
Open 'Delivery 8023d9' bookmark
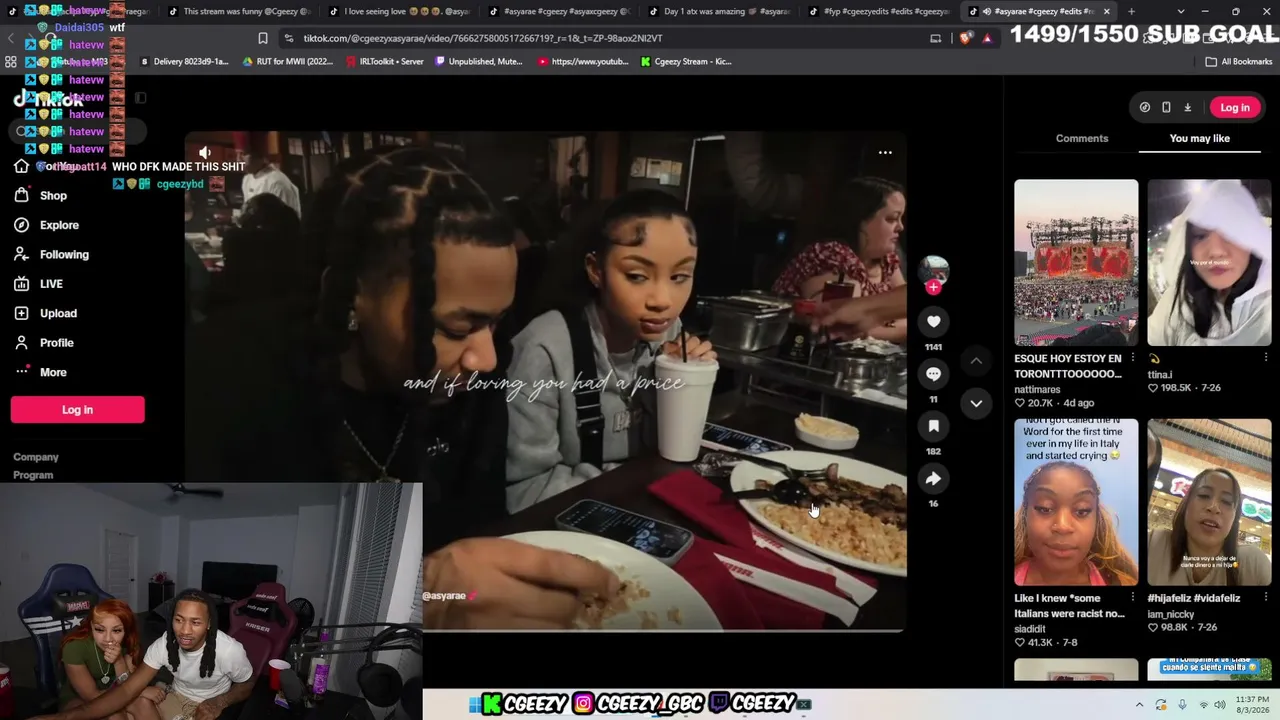(184, 61)
